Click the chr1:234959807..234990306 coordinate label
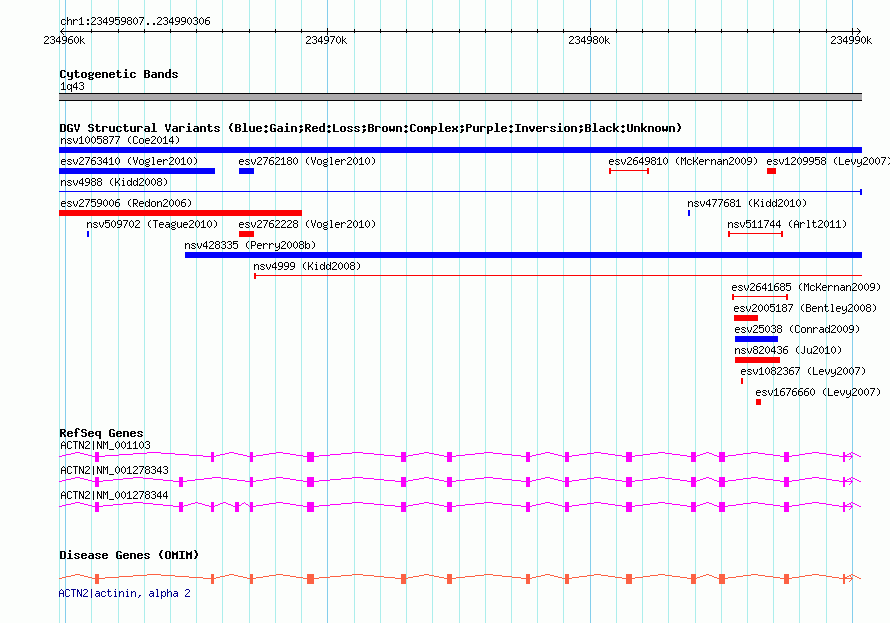Image resolution: width=890 pixels, height=623 pixels. [135, 21]
